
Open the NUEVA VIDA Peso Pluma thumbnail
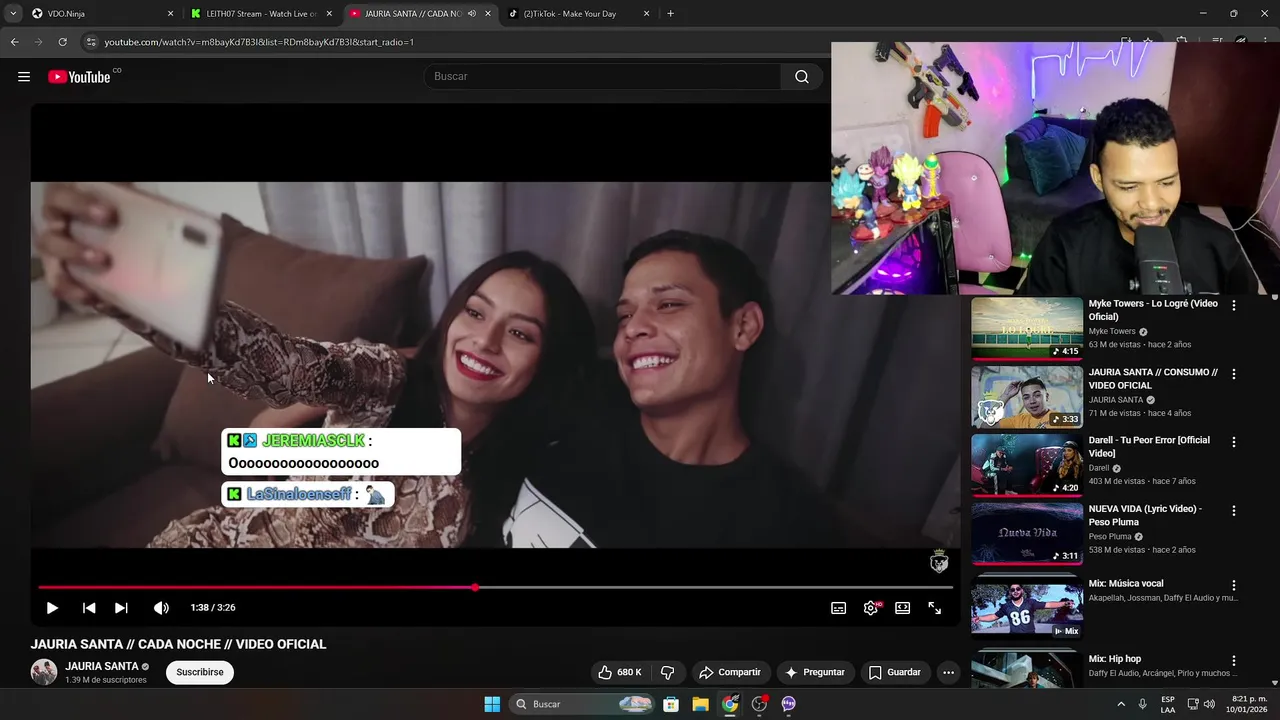1027,533
